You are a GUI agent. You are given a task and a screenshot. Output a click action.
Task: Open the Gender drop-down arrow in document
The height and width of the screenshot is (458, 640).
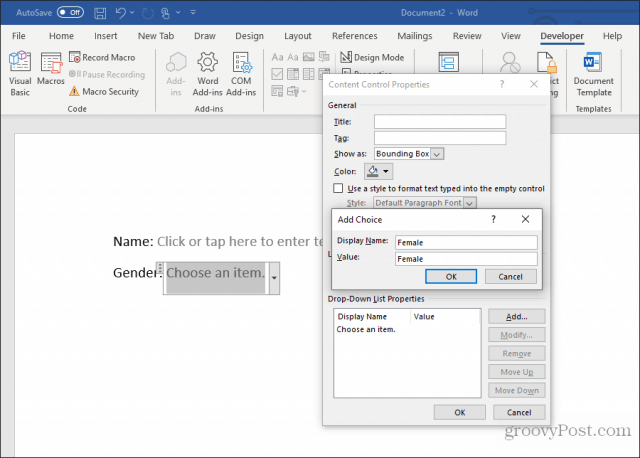pos(274,278)
